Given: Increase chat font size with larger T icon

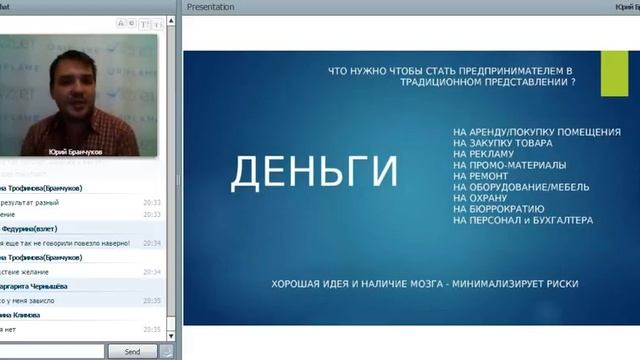Looking at the screenshot, I should pos(144,24).
